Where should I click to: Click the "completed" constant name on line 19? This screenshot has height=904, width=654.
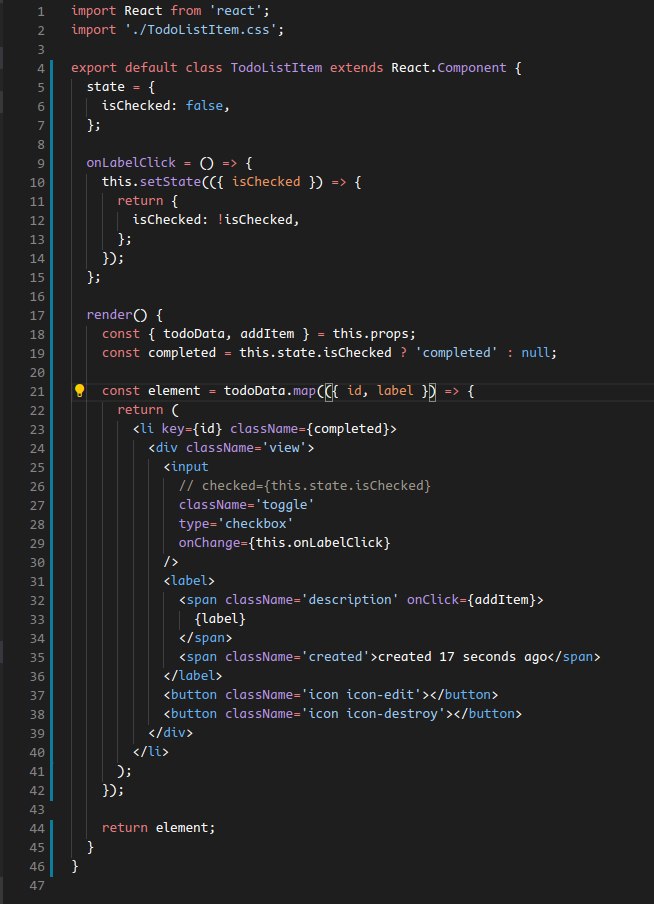coord(182,353)
